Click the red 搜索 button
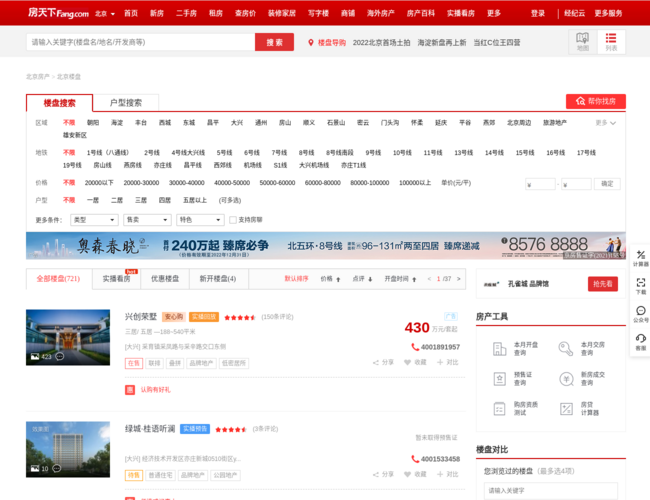Screen dimensions: 650x500 [274, 42]
